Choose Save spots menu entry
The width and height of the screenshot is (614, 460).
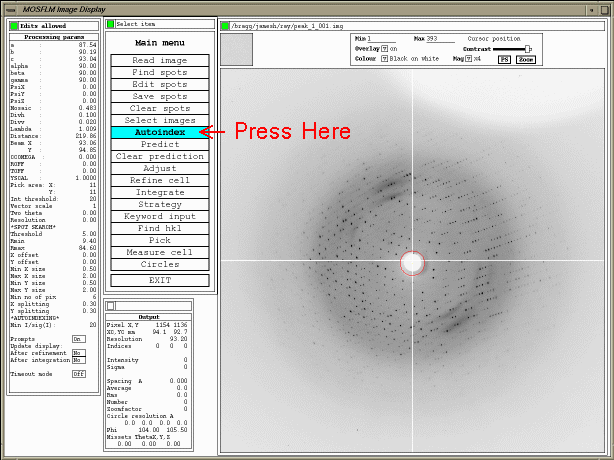(160, 96)
